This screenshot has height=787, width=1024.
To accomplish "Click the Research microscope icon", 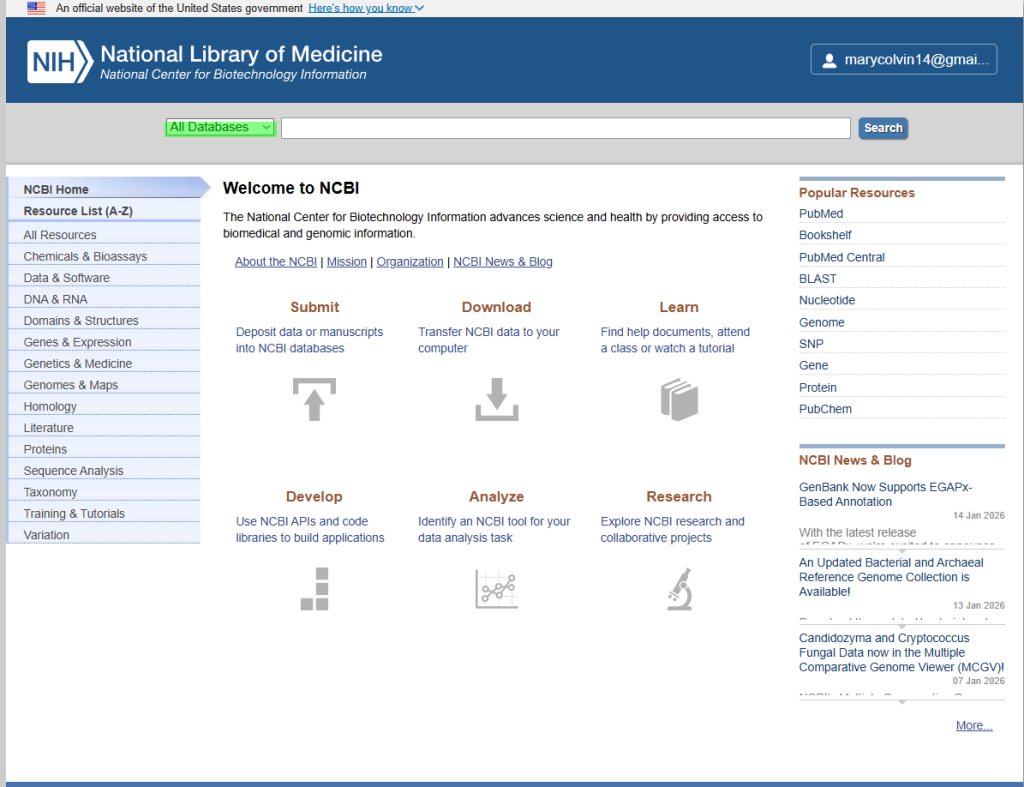I will point(679,588).
